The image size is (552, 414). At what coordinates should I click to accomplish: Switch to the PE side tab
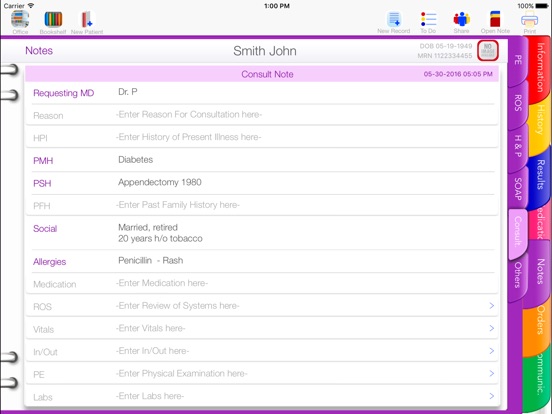[x=518, y=60]
